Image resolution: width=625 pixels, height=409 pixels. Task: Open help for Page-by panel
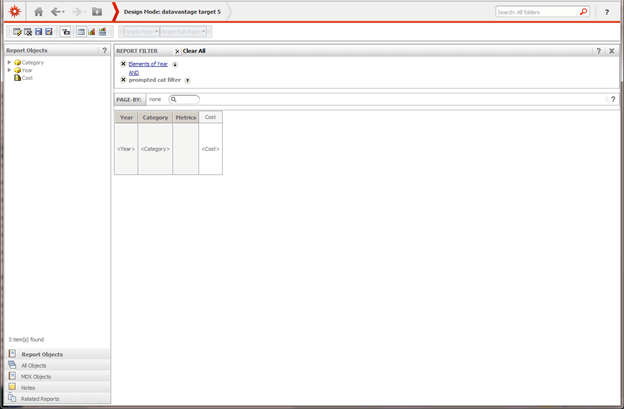[x=613, y=99]
